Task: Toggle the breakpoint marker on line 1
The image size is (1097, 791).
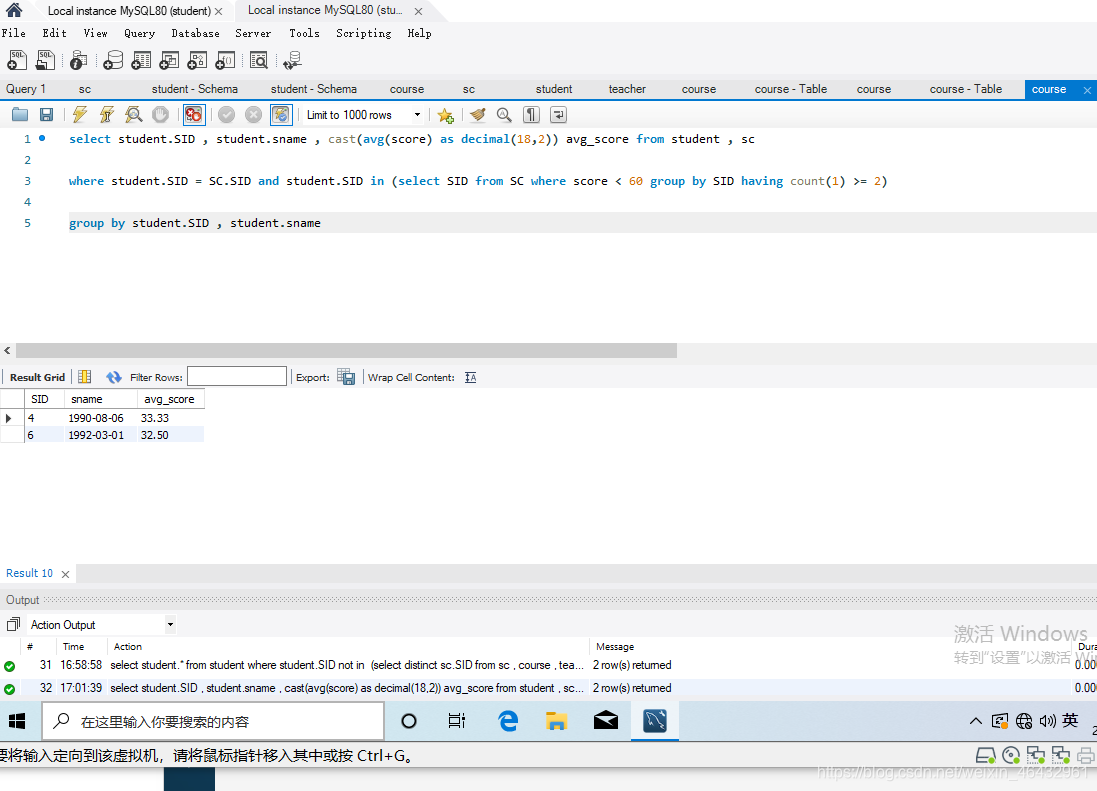Action: [43, 138]
